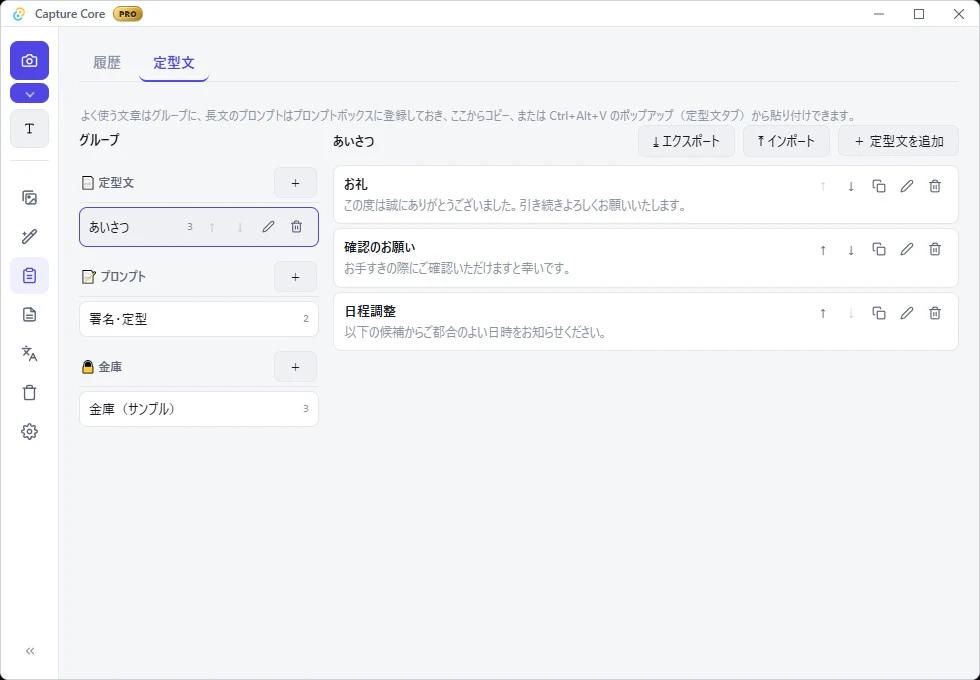
Task: Open the trash sidebar icon
Action: tap(29, 392)
